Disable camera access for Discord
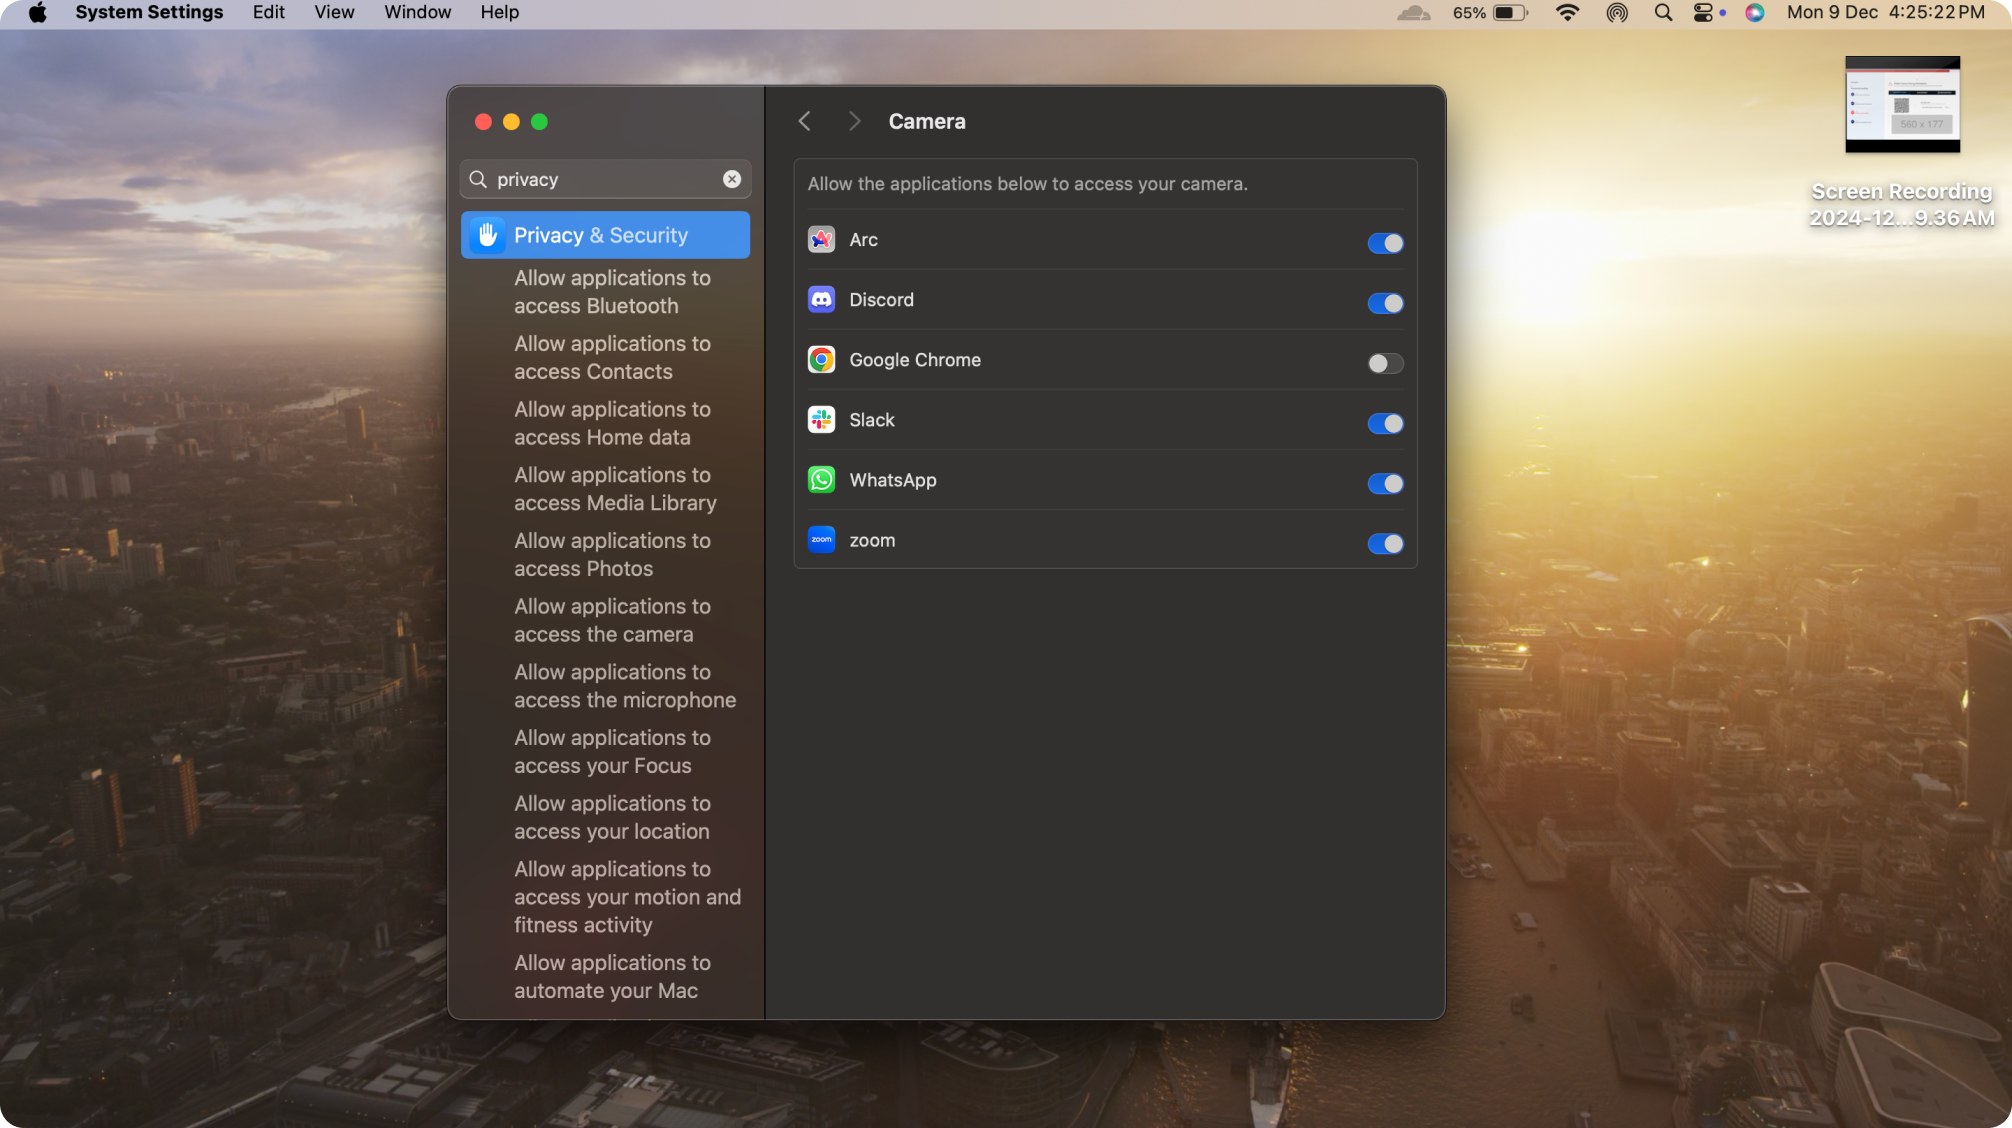 pos(1385,303)
